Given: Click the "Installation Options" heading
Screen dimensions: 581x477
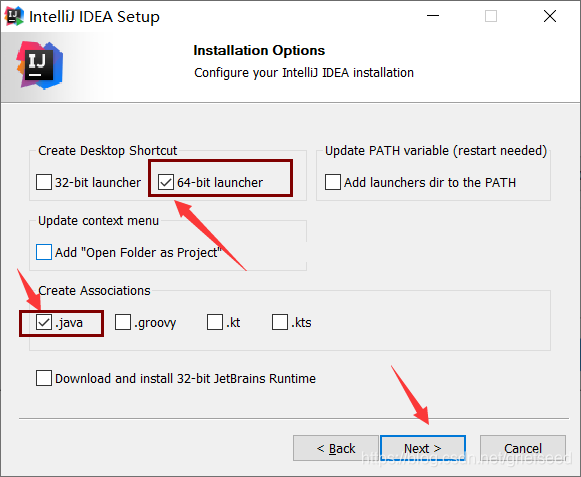Looking at the screenshot, I should click(x=259, y=50).
